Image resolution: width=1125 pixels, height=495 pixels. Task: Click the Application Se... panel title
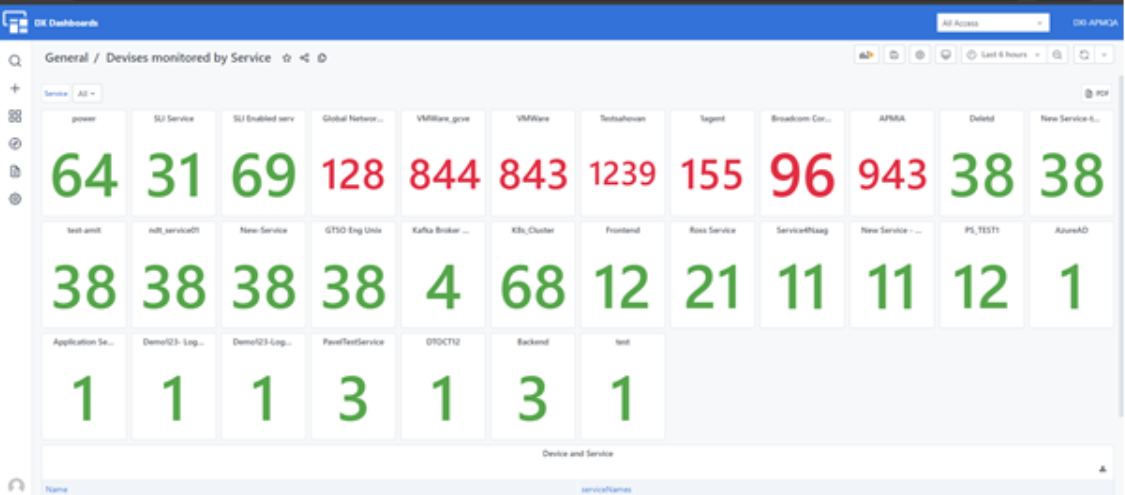(x=85, y=342)
